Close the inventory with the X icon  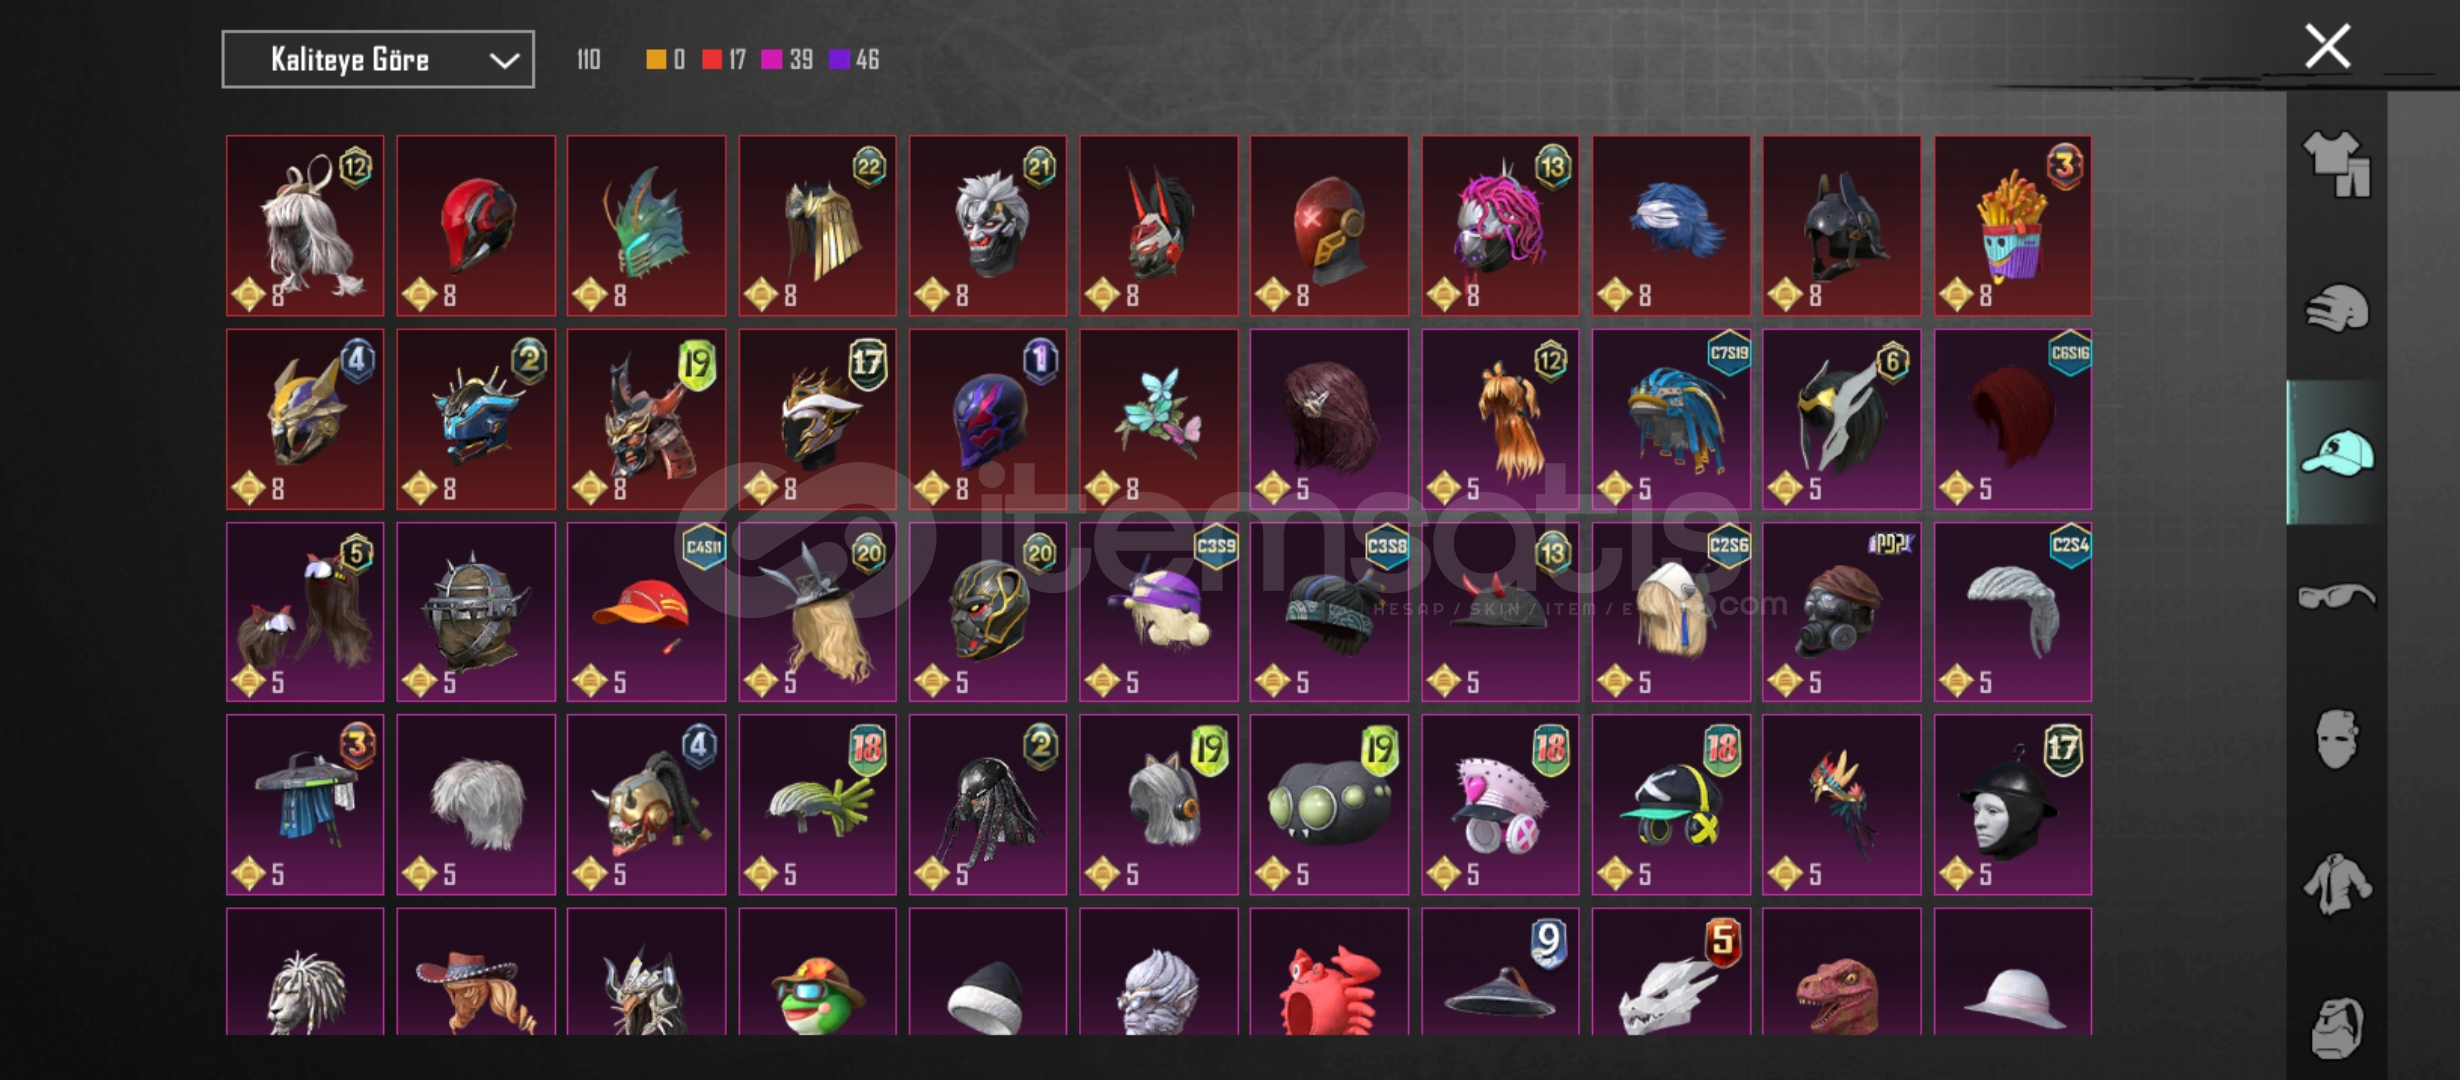tap(2327, 47)
